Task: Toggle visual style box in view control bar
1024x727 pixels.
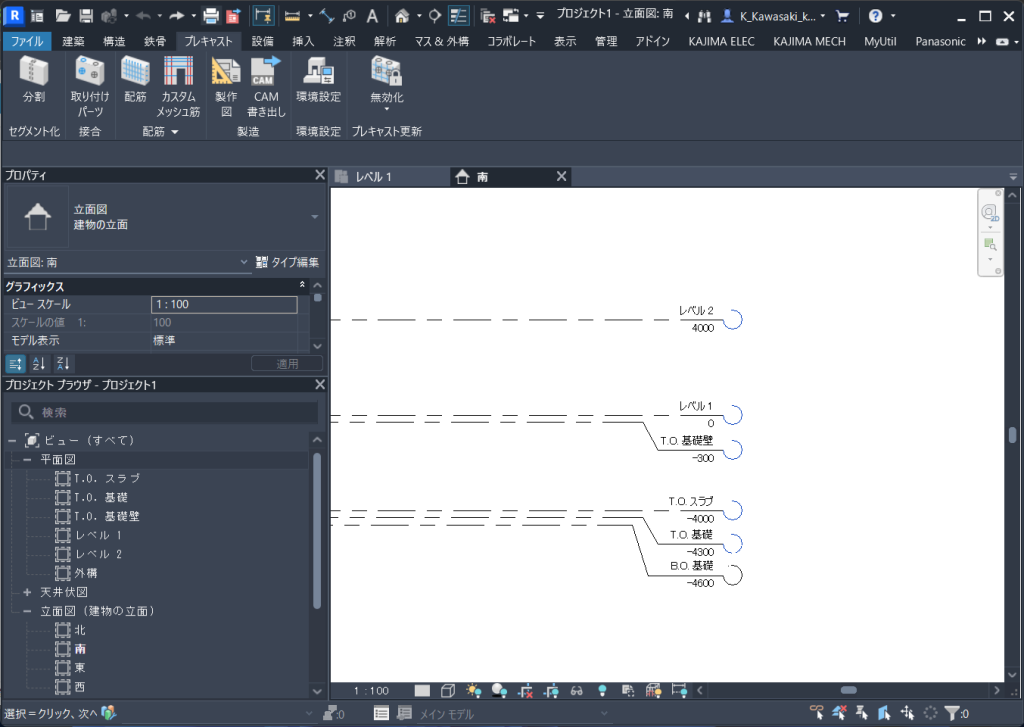Action: pyautogui.click(x=448, y=690)
